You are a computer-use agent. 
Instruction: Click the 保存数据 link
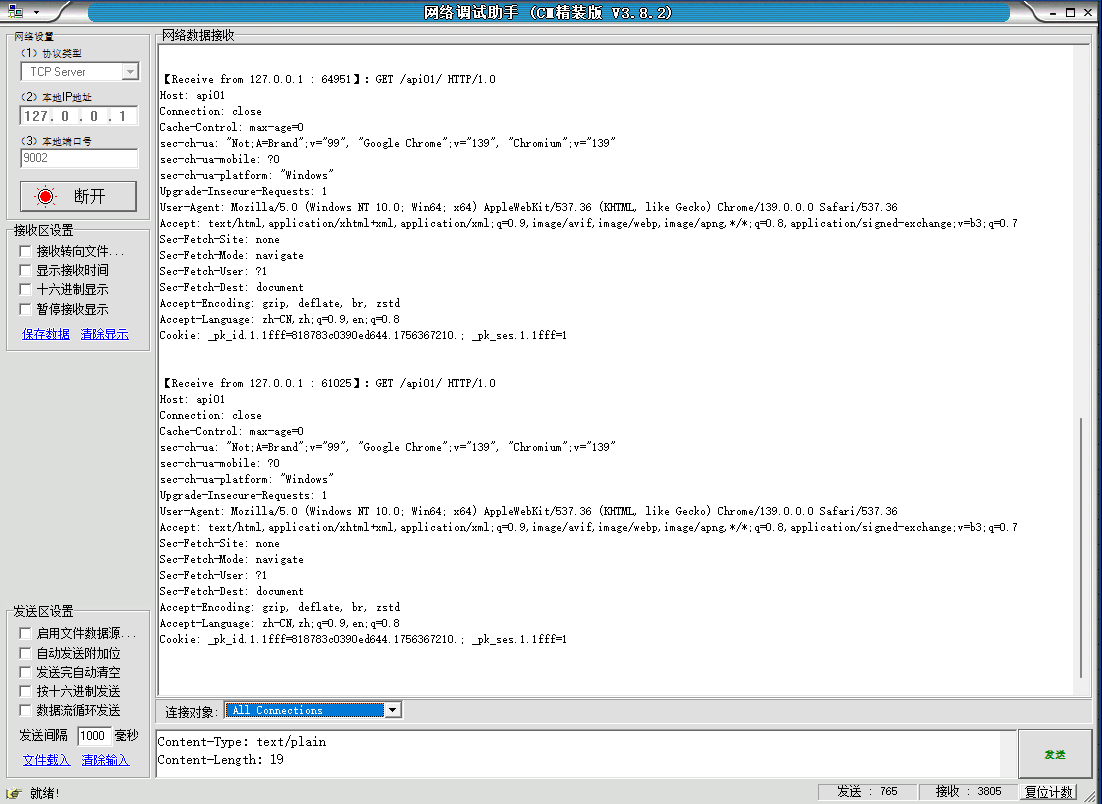46,334
